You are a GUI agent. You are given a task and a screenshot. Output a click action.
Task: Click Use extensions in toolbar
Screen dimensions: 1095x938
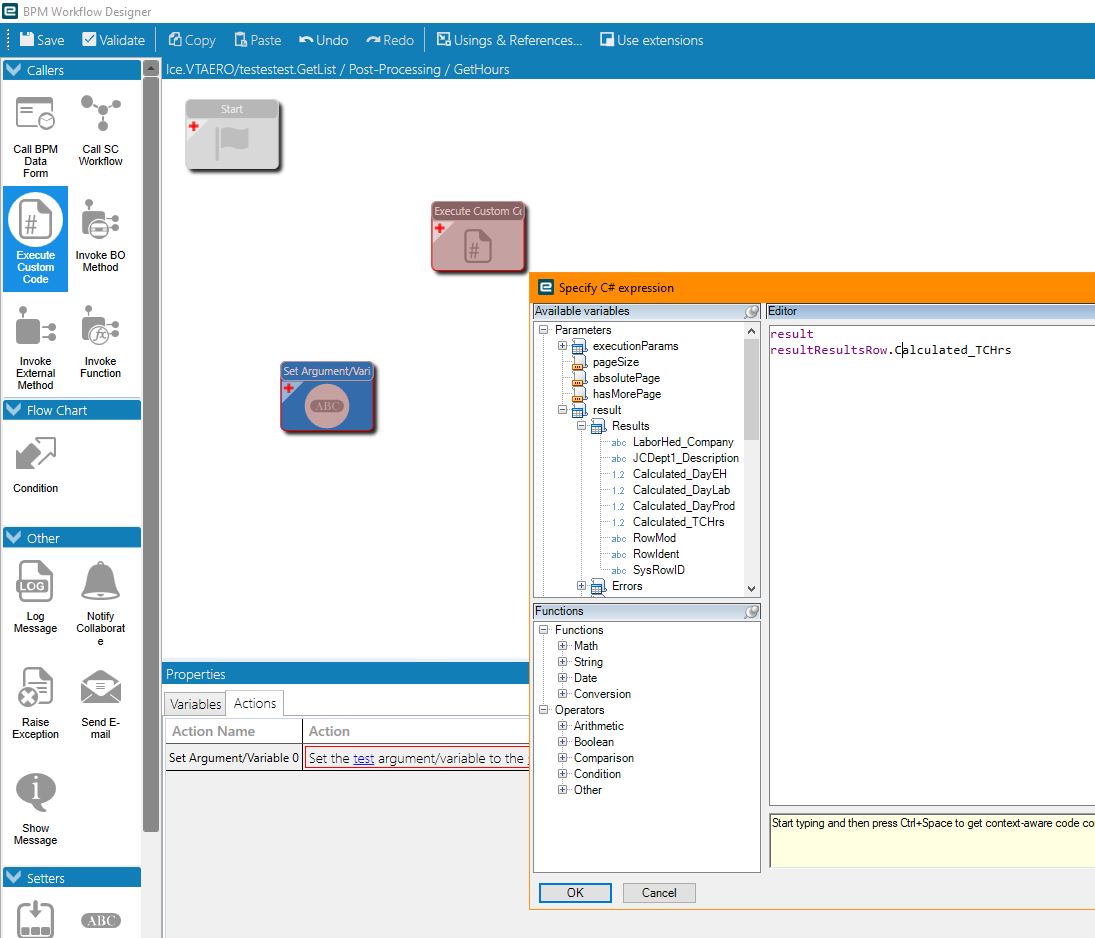pyautogui.click(x=652, y=40)
